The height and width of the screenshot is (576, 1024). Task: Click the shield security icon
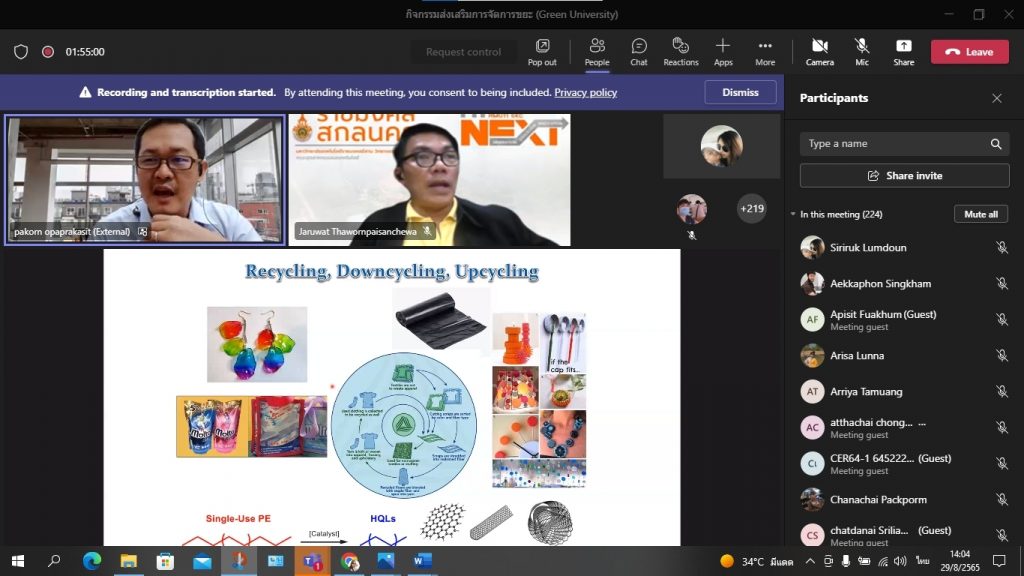click(21, 52)
